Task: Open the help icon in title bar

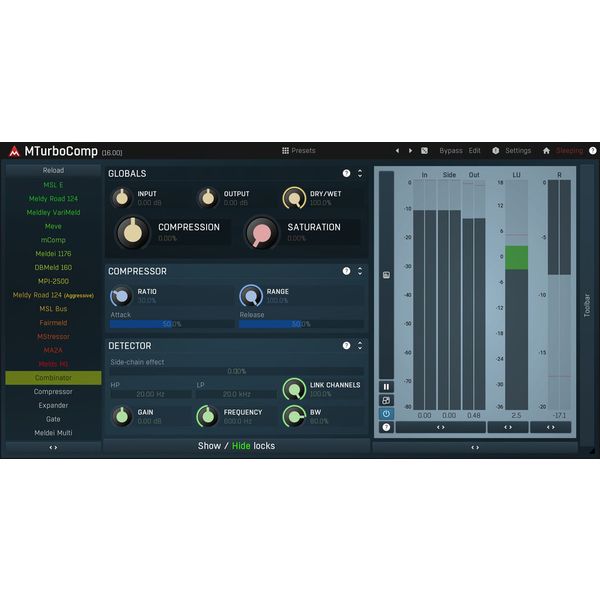Action: tap(592, 151)
